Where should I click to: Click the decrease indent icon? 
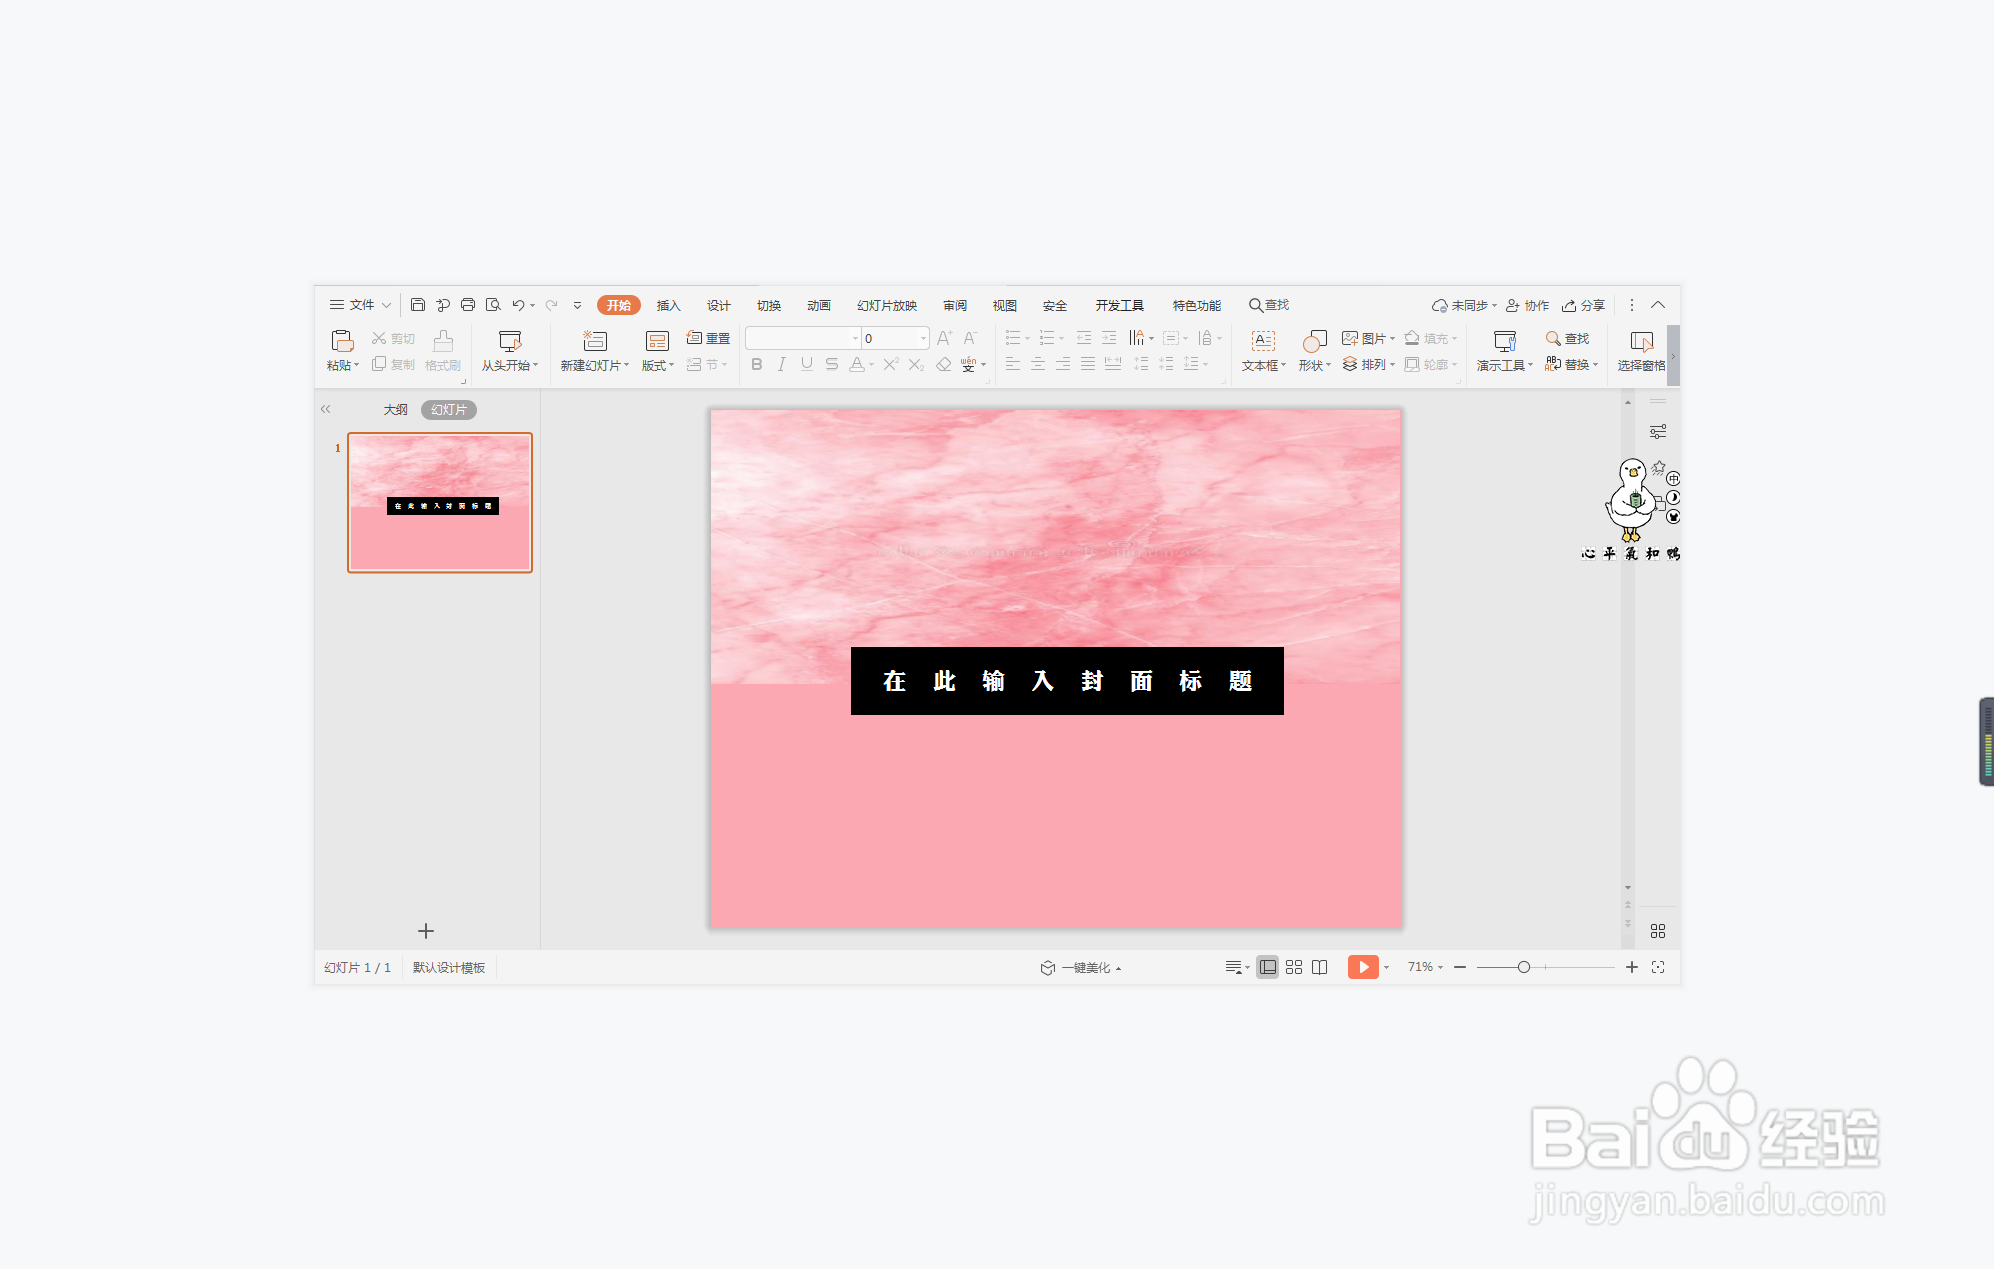[1084, 339]
